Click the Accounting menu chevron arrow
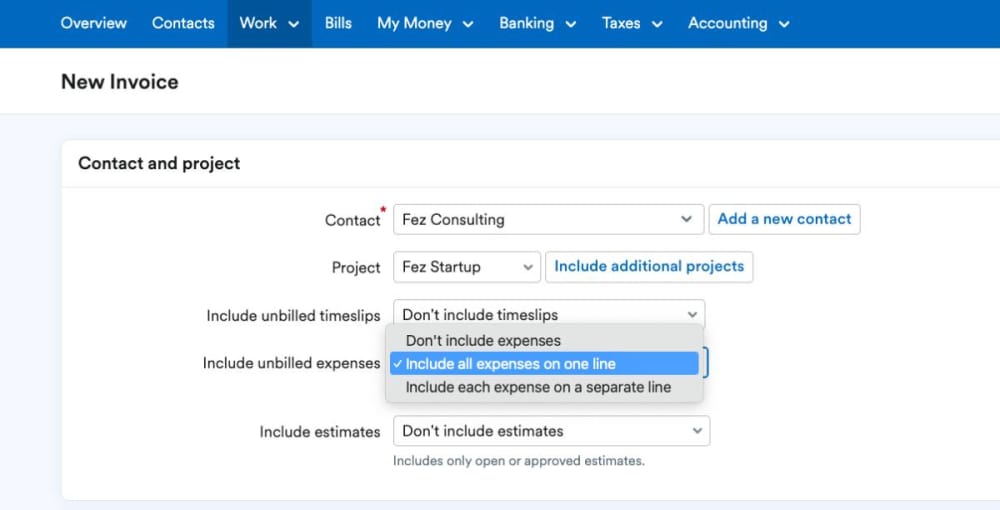This screenshot has height=510, width=1000. pyautogui.click(x=784, y=24)
